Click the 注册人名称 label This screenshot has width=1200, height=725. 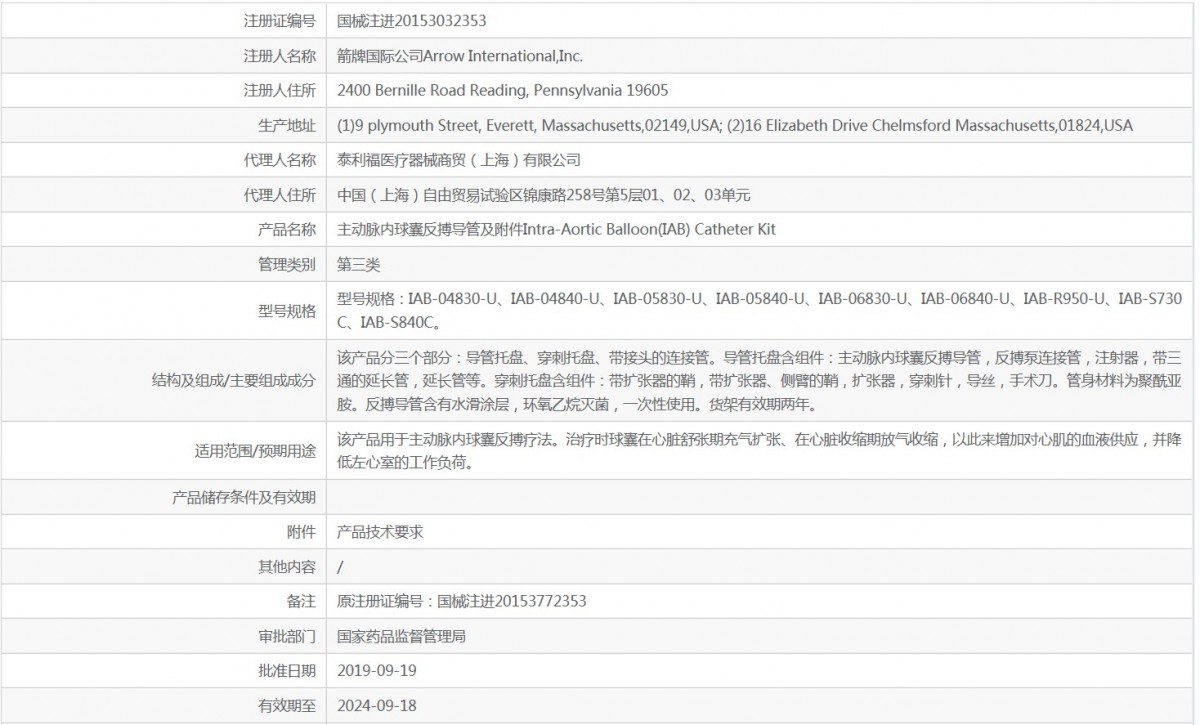[280, 55]
